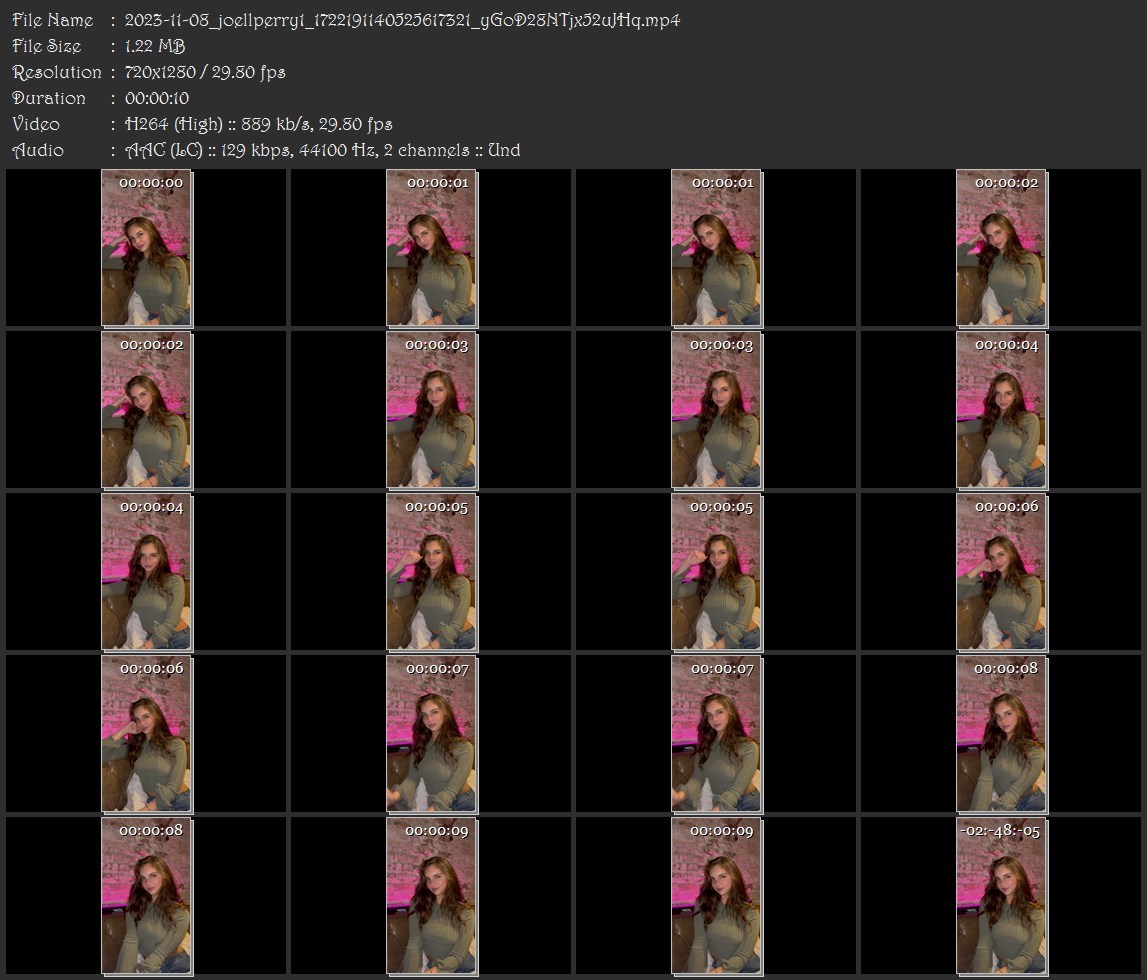Open the last frame stamped -02:-48:-05
This screenshot has height=980, width=1147.
pos(1001,896)
